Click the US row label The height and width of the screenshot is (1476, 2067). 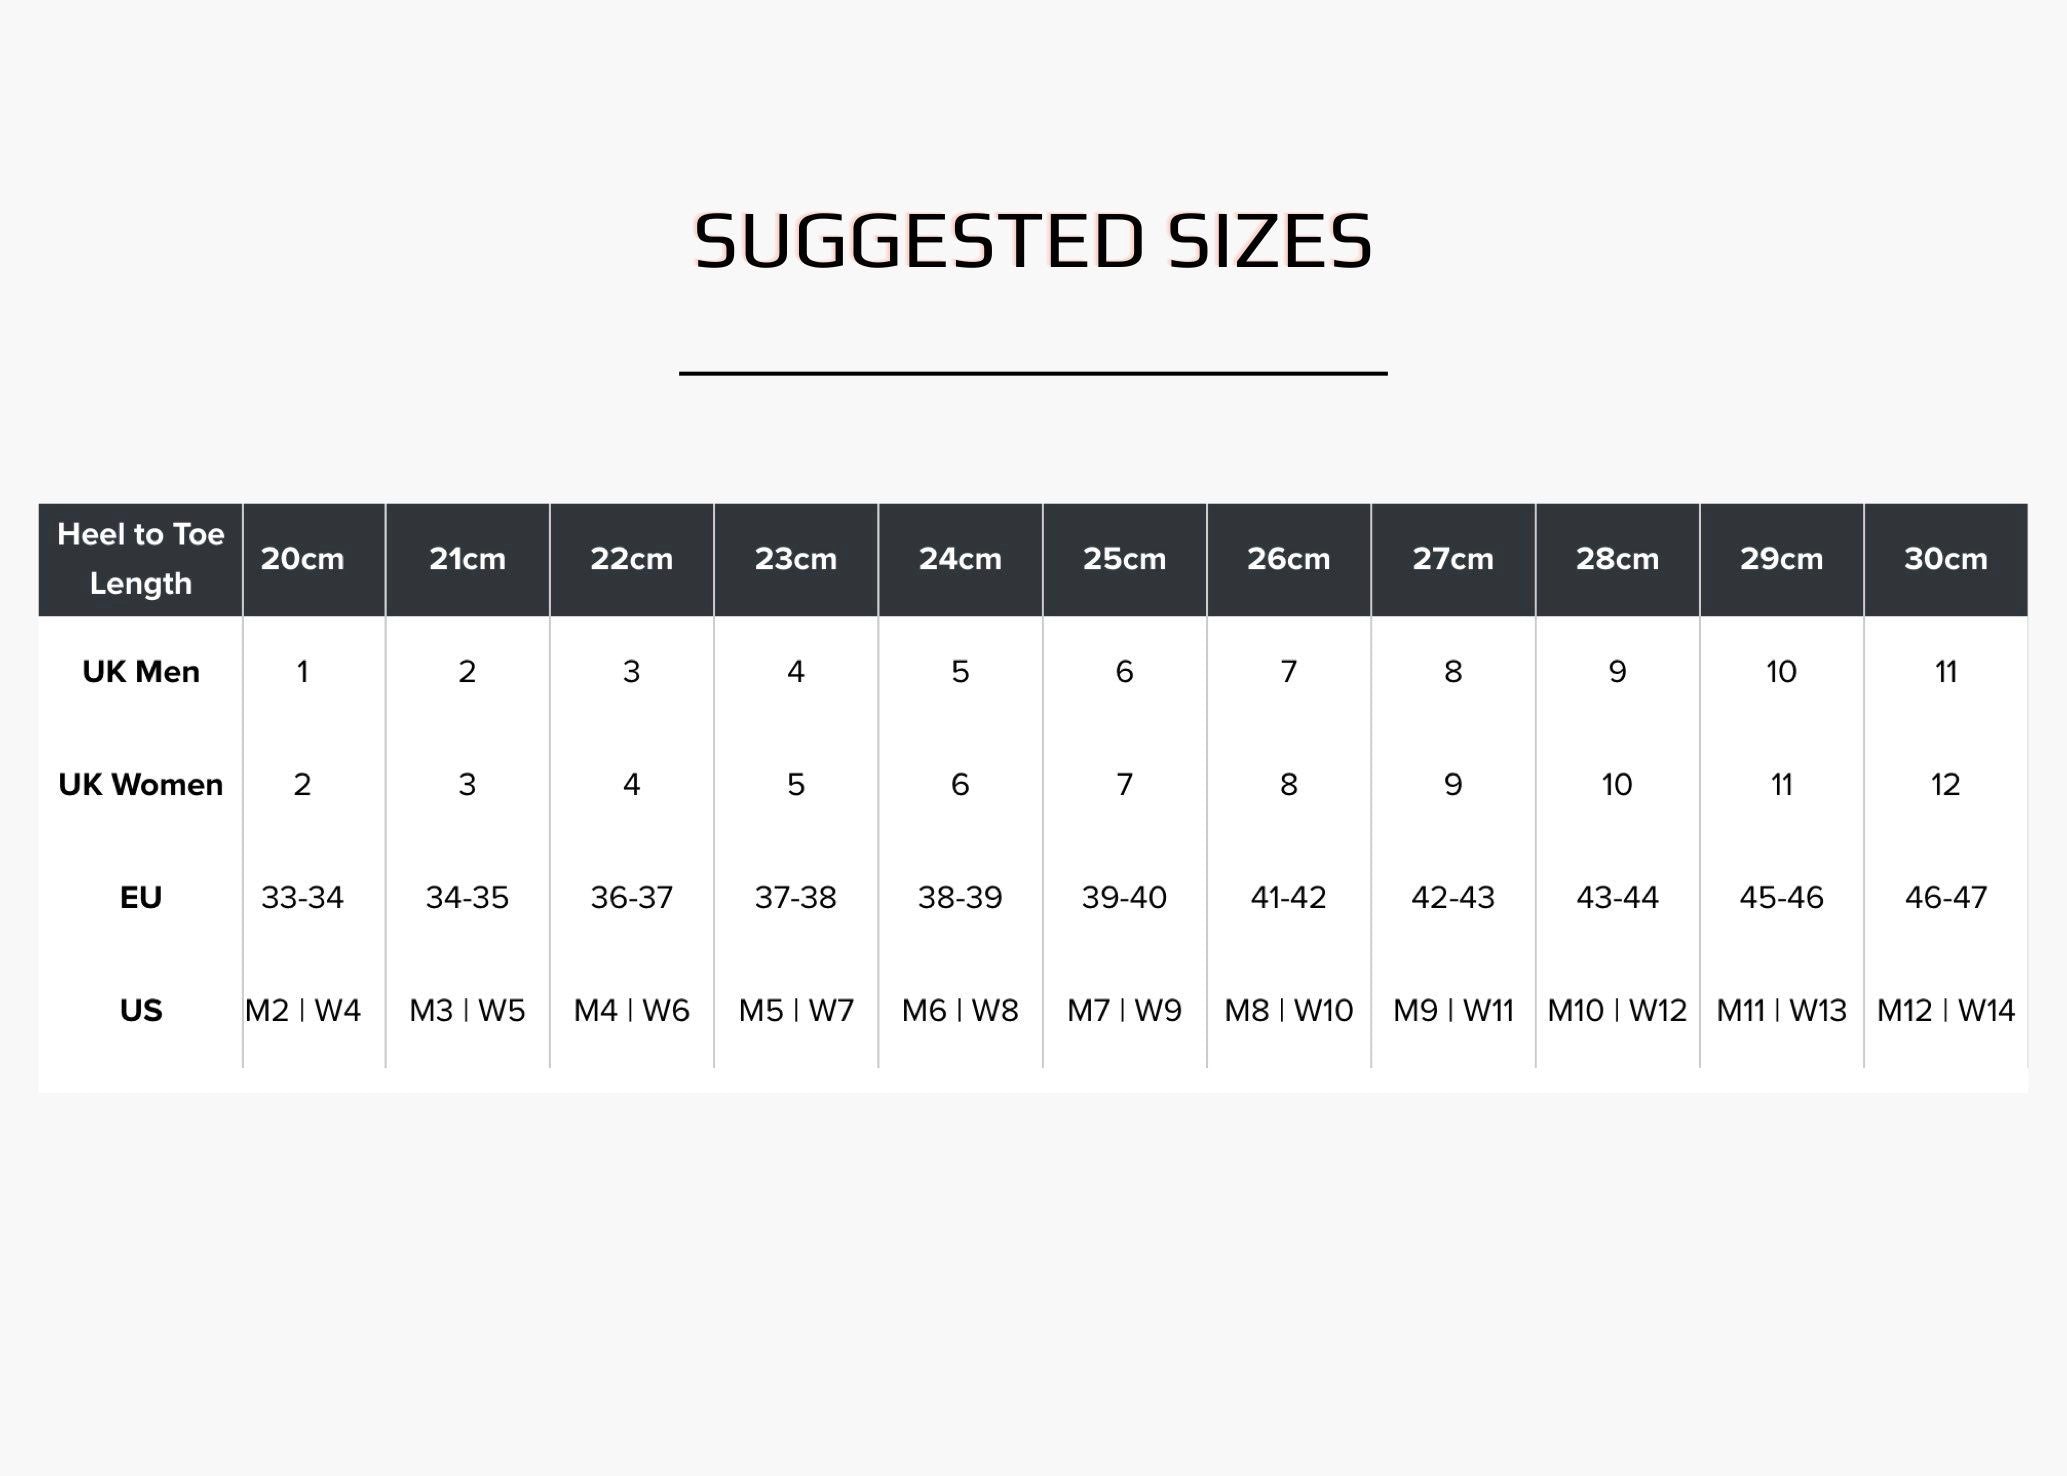[x=141, y=1011]
